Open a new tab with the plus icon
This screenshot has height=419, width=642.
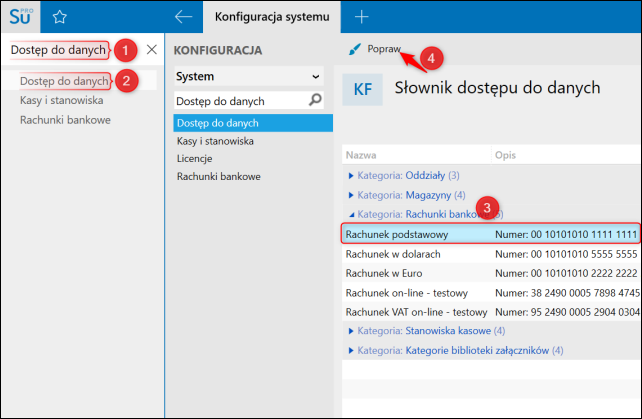pyautogui.click(x=362, y=16)
